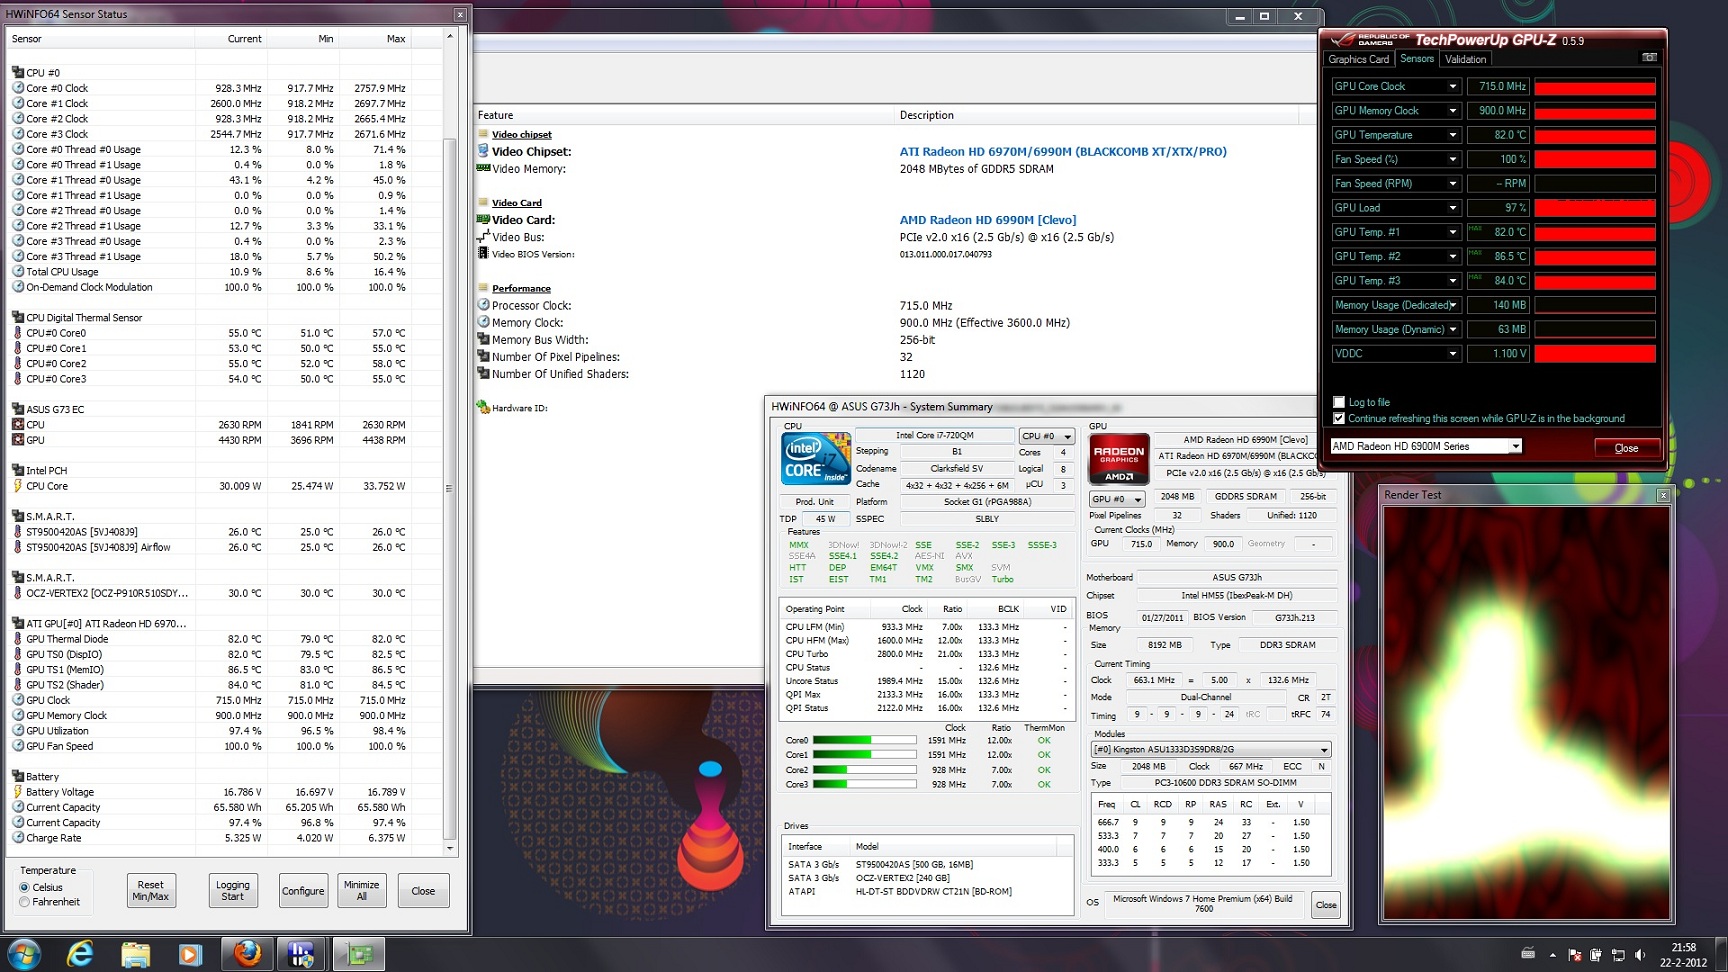Click the Intel Core i7 logo

point(816,459)
